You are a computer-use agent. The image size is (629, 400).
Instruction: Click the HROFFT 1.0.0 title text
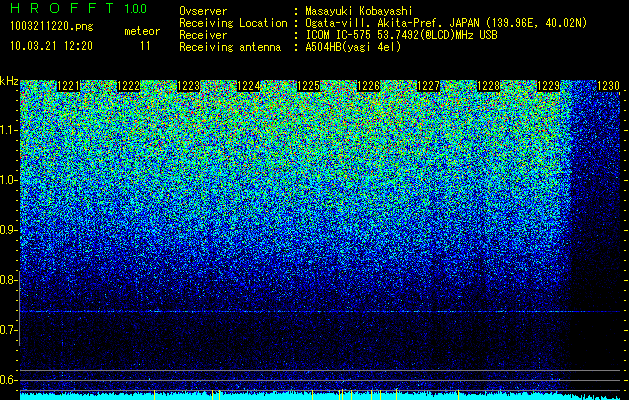pos(78,8)
